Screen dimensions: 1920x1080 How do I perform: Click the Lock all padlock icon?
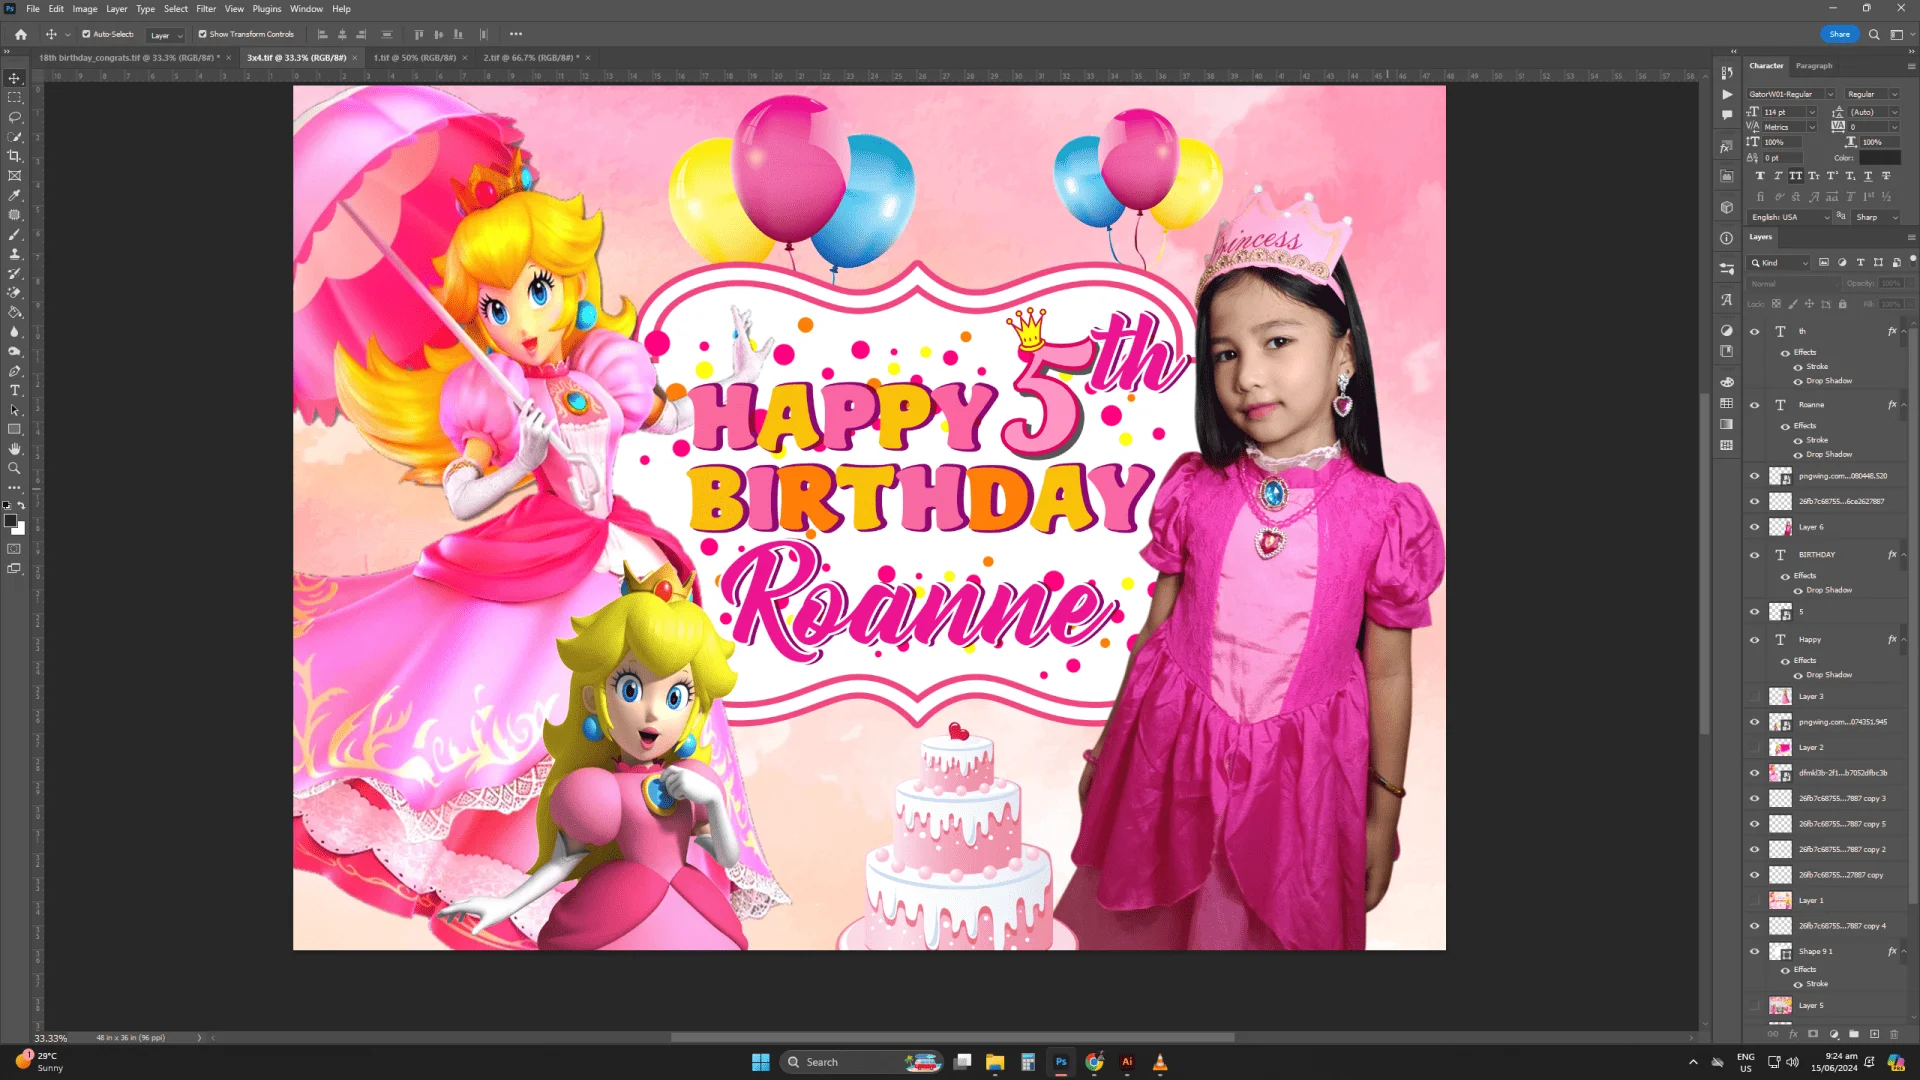point(1843,304)
